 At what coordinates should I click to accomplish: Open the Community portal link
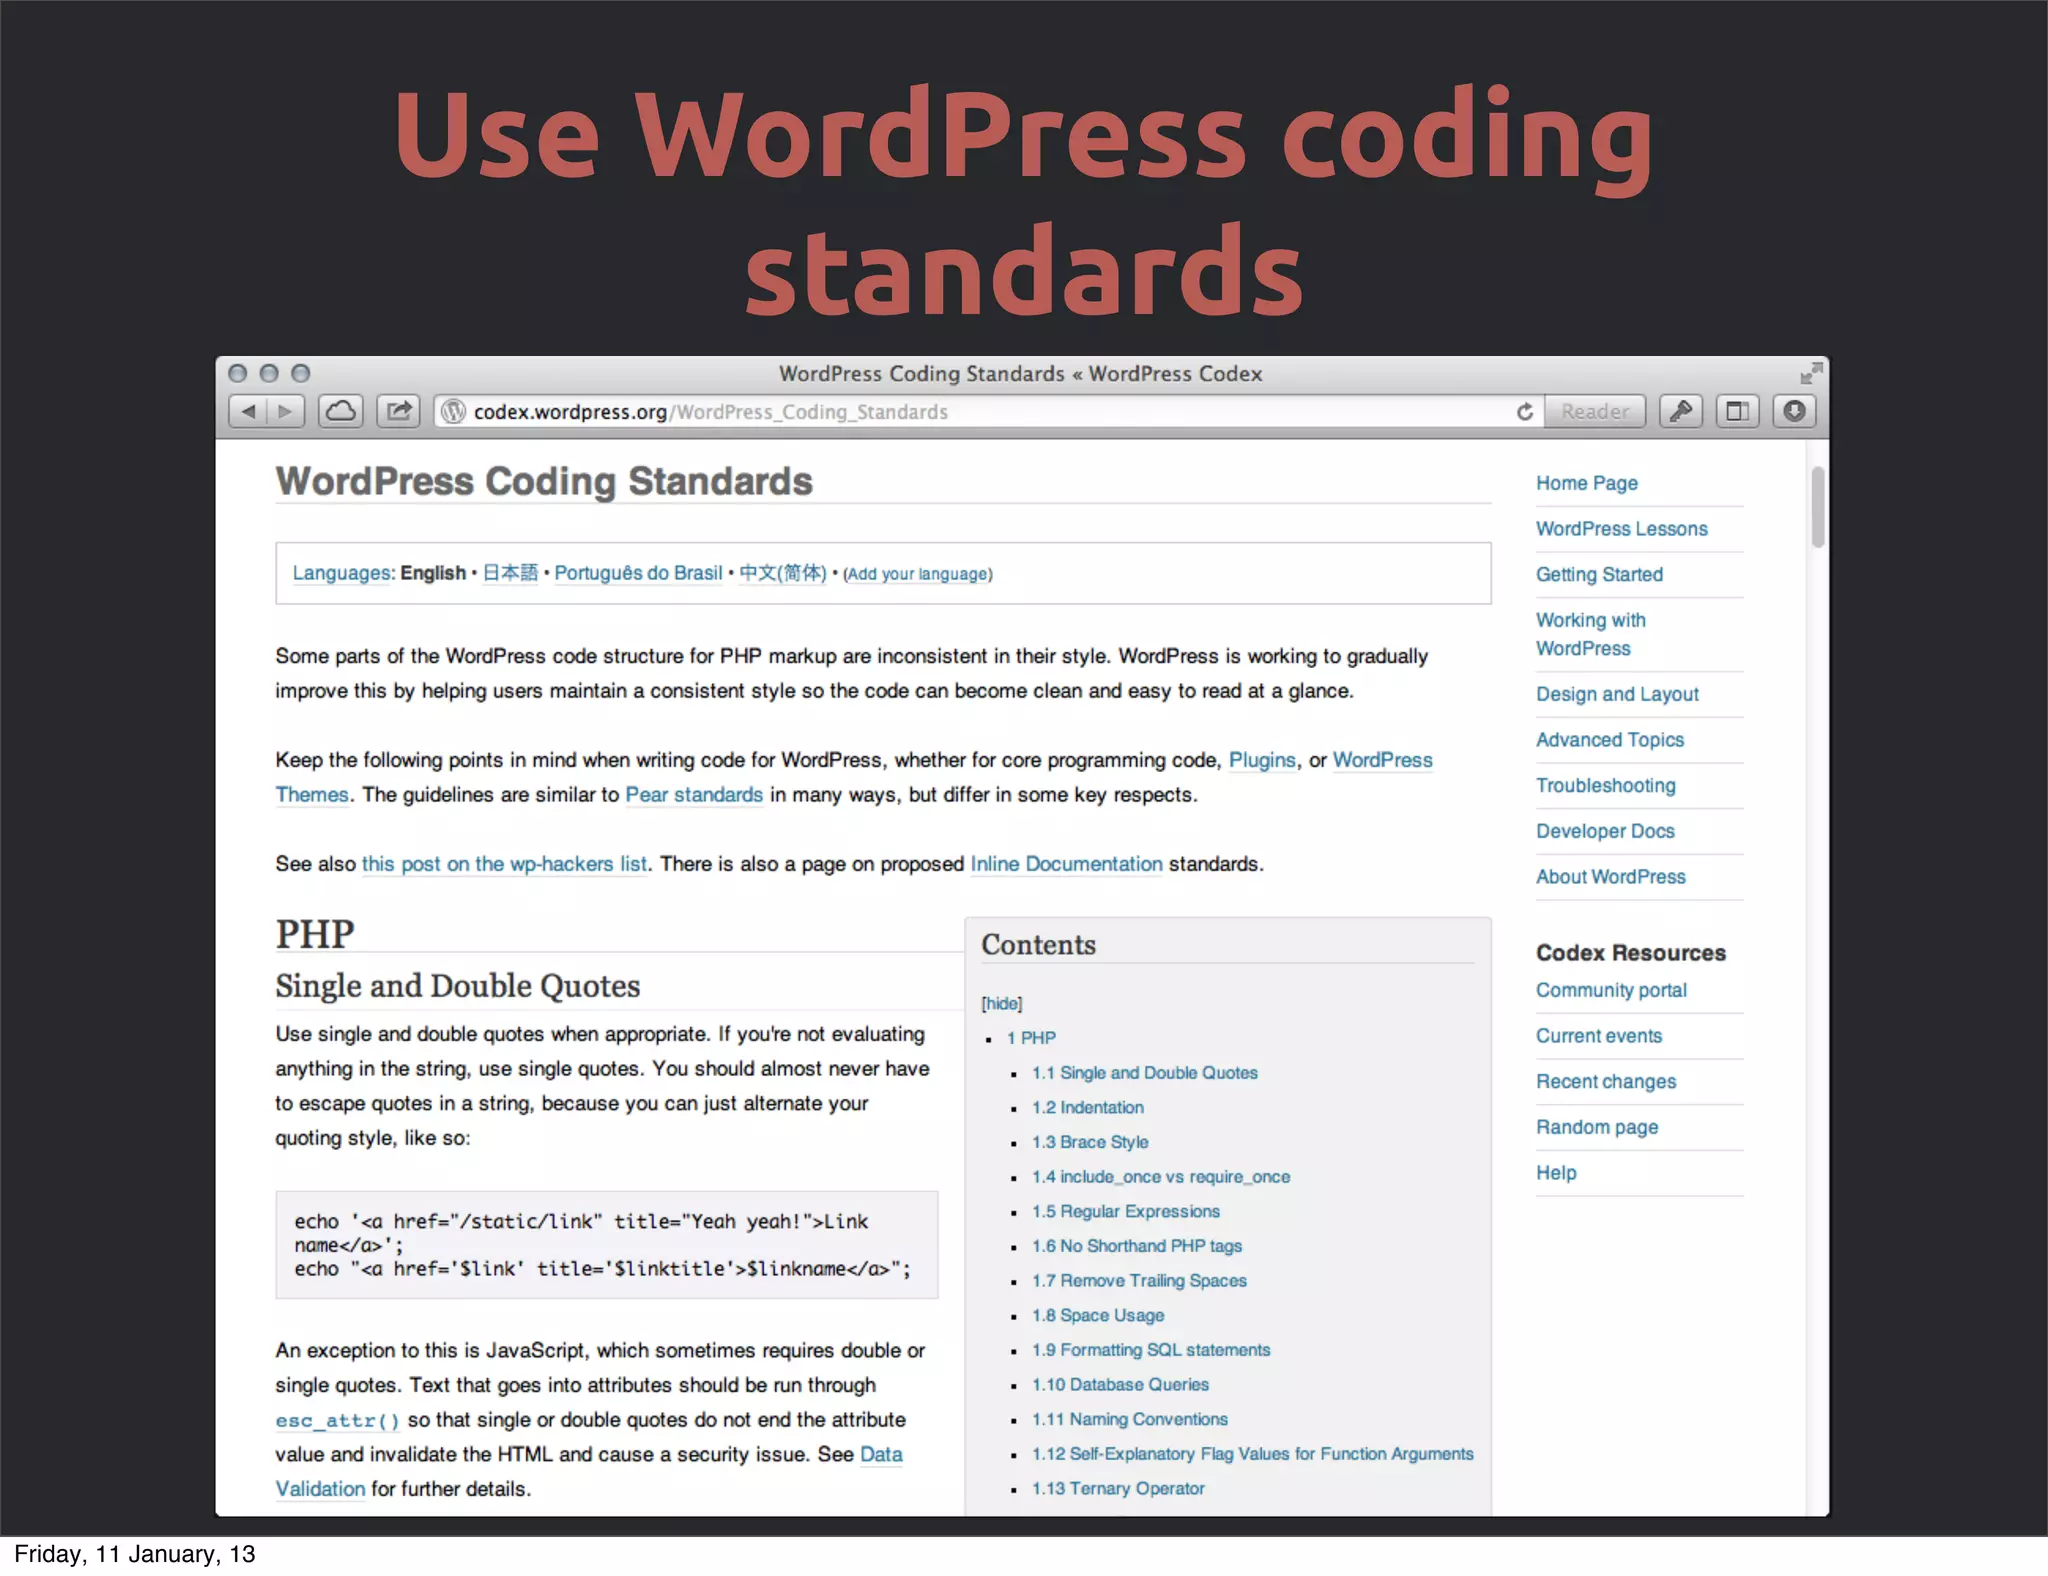(x=1611, y=990)
